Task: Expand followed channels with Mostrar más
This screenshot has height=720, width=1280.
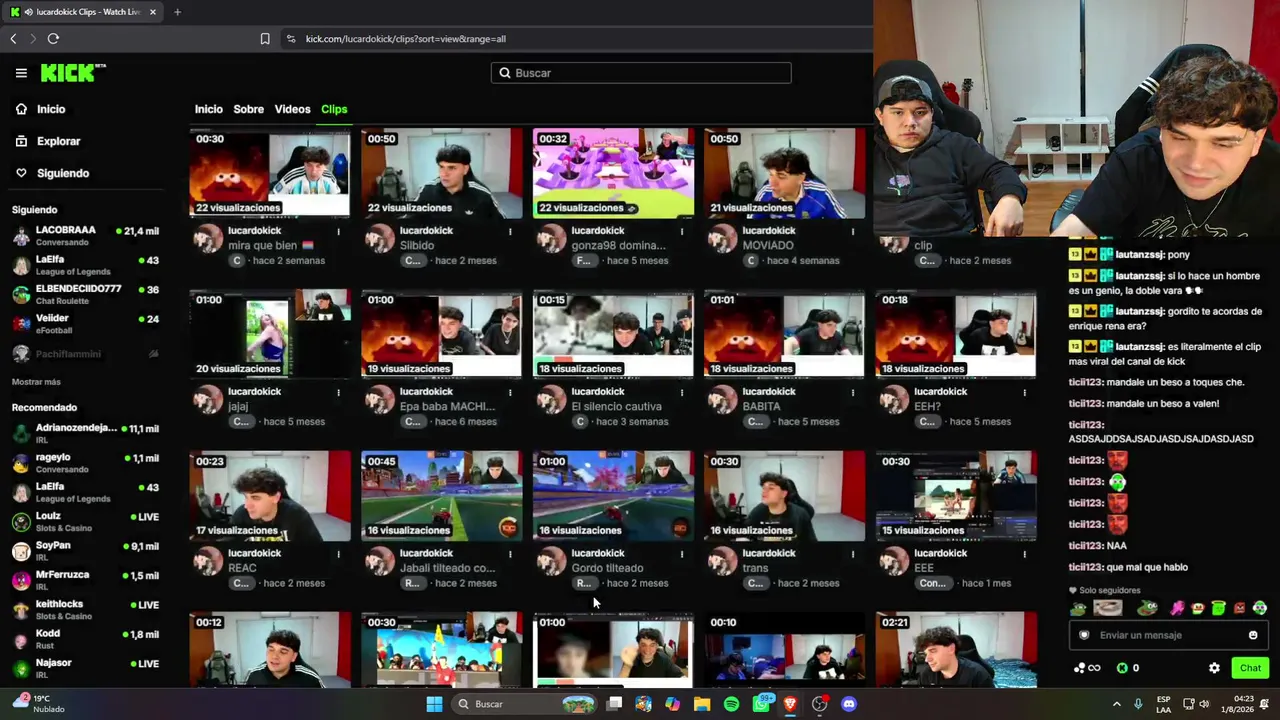Action: click(x=36, y=382)
